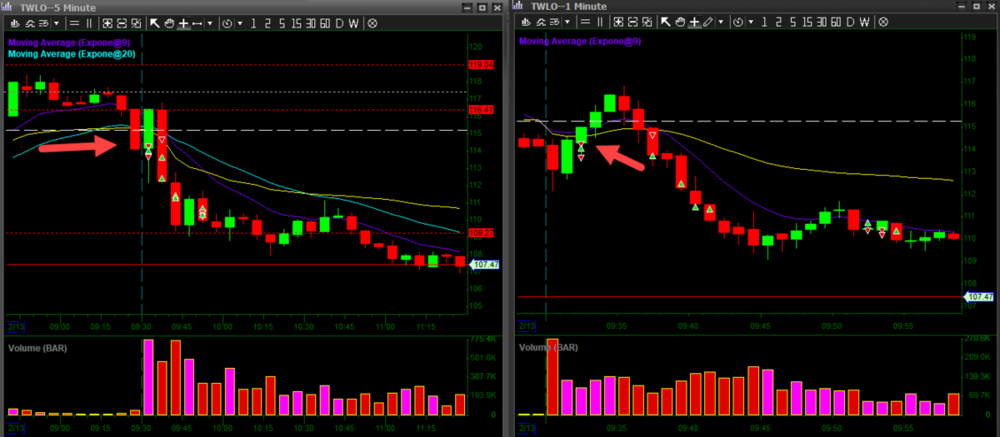Viewport: 1000px width, 437px height.
Task: Click the clock time-range icon in 5 Minute chart
Action: click(x=227, y=22)
